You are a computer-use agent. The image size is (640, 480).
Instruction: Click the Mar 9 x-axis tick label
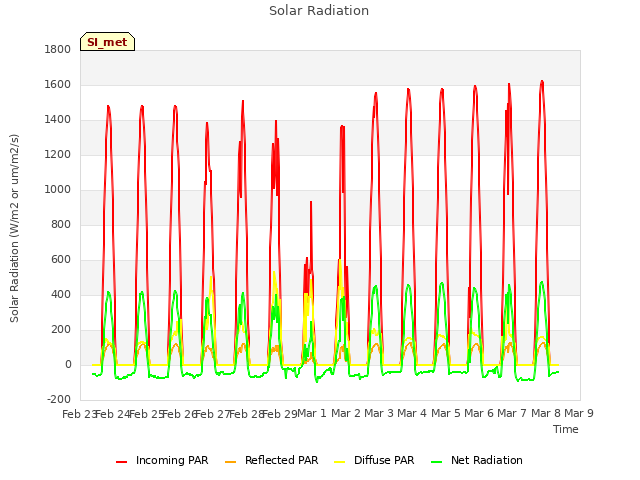point(579,413)
